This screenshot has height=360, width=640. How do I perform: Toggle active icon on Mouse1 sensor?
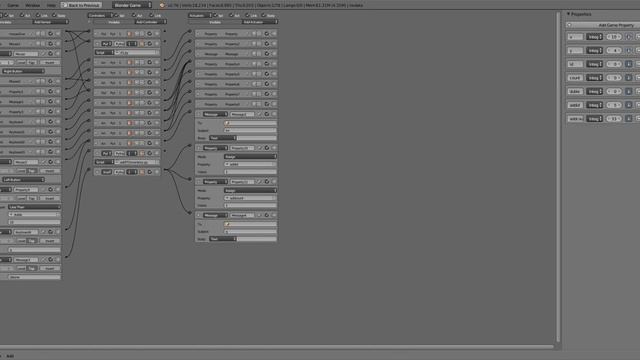coord(51,44)
